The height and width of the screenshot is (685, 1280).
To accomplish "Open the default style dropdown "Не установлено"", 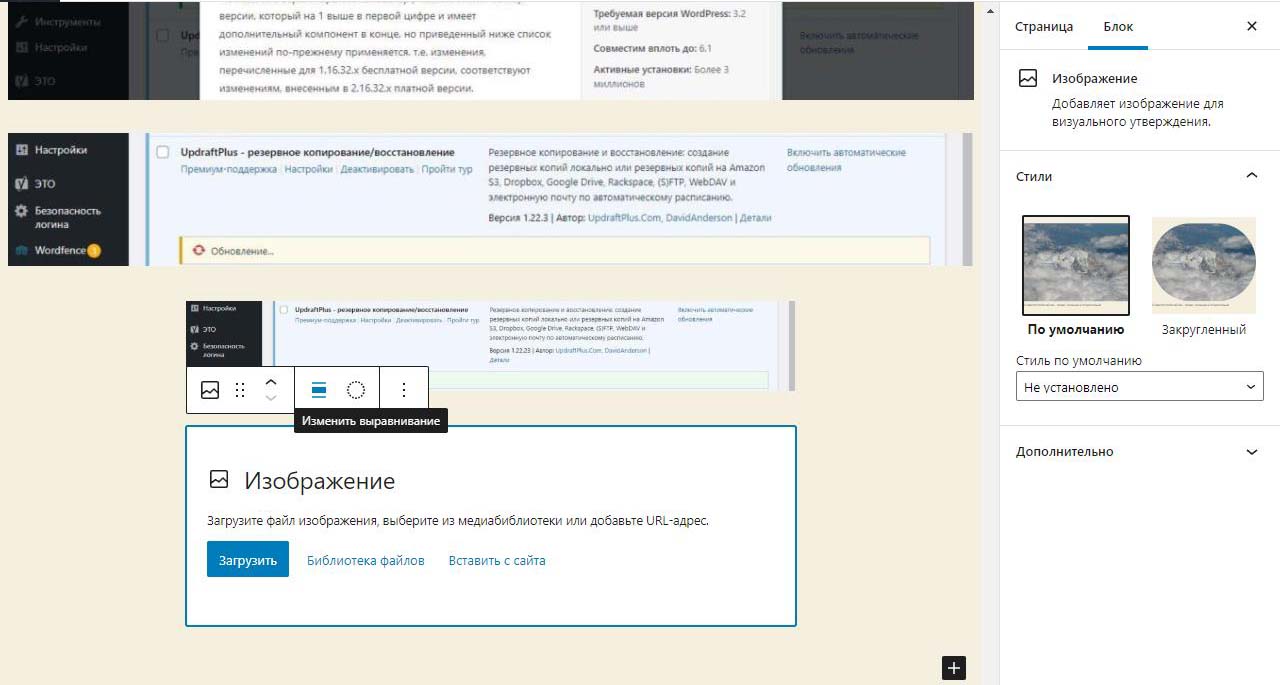I will [x=1139, y=387].
